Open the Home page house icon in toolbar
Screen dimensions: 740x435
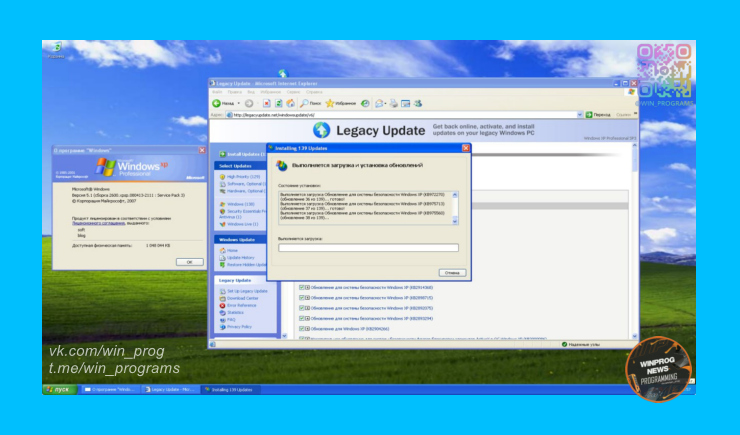291,103
